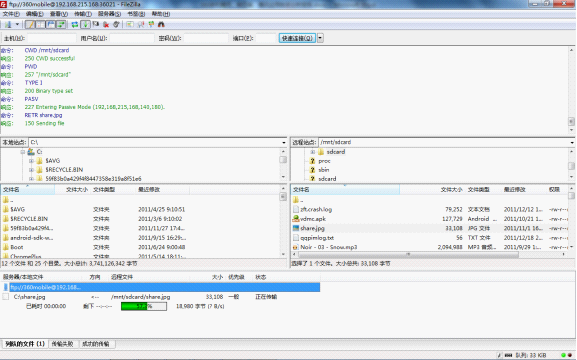Open the 编辑(E) menu
Image resolution: width=577 pixels, height=360 pixels.
35,14
